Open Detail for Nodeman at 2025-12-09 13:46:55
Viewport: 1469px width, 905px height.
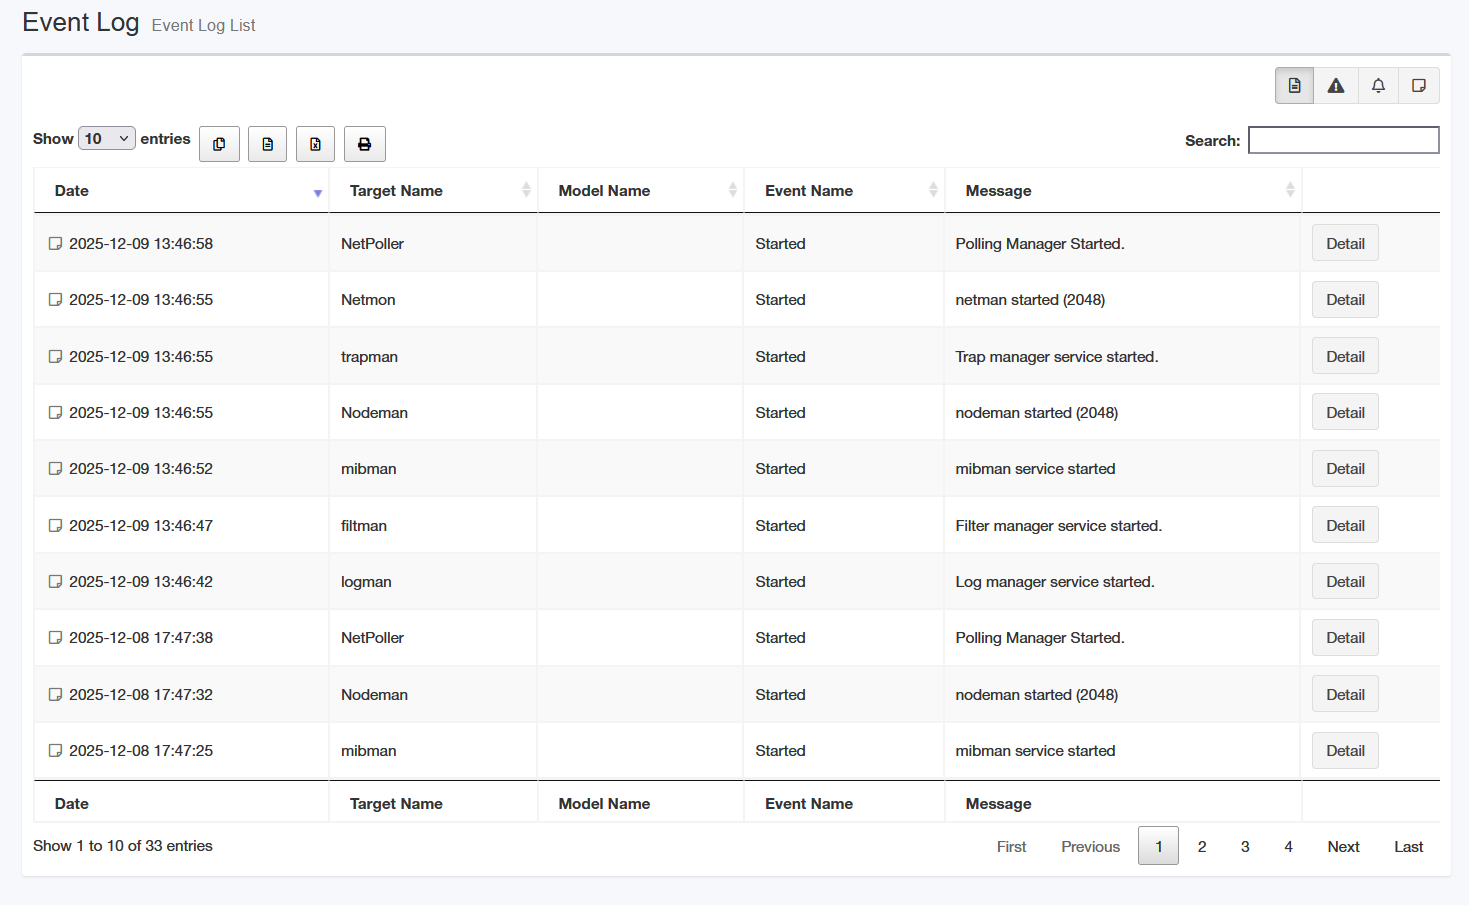point(1345,412)
